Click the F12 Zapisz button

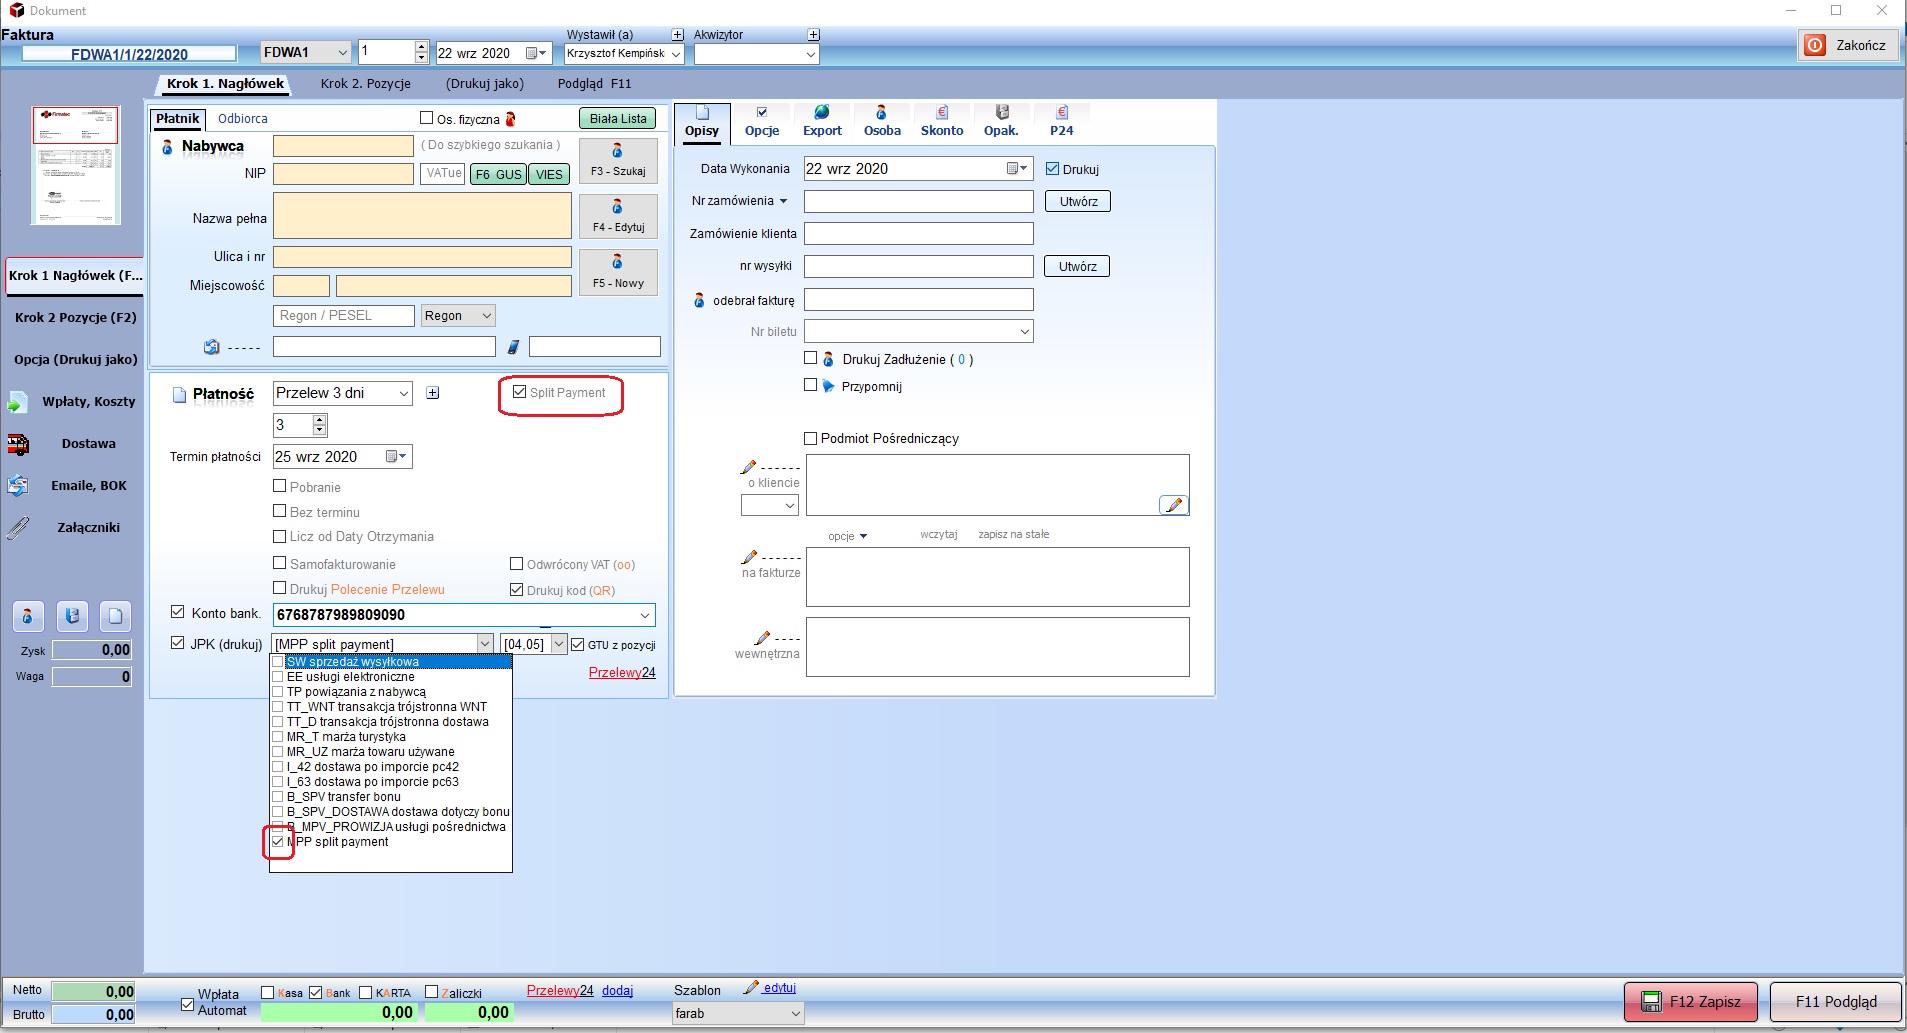[1691, 1001]
